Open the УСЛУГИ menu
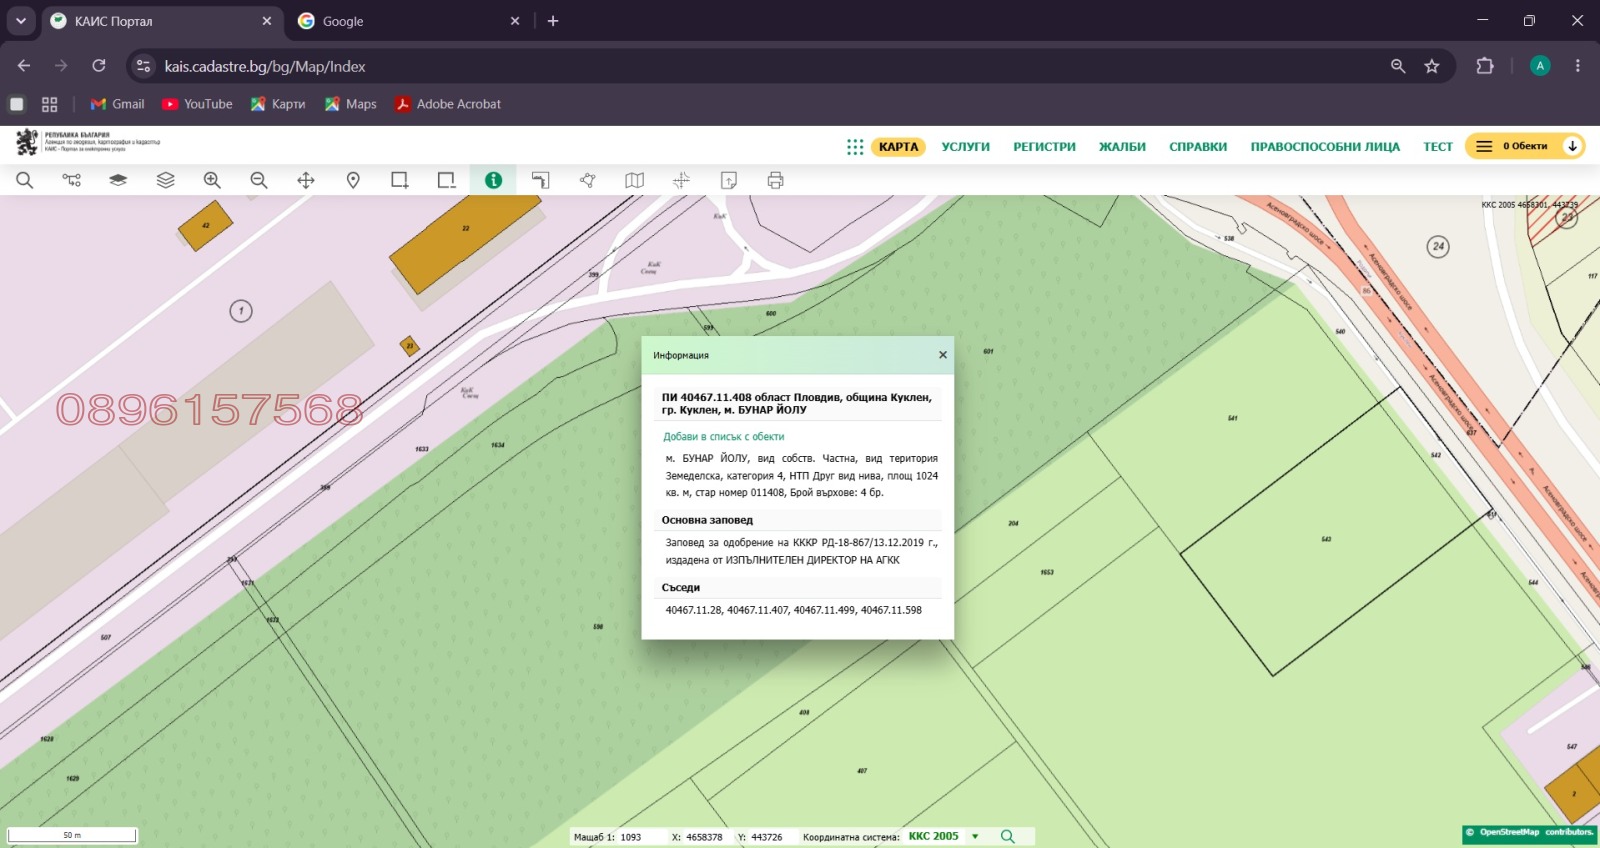The image size is (1600, 848). tap(965, 147)
